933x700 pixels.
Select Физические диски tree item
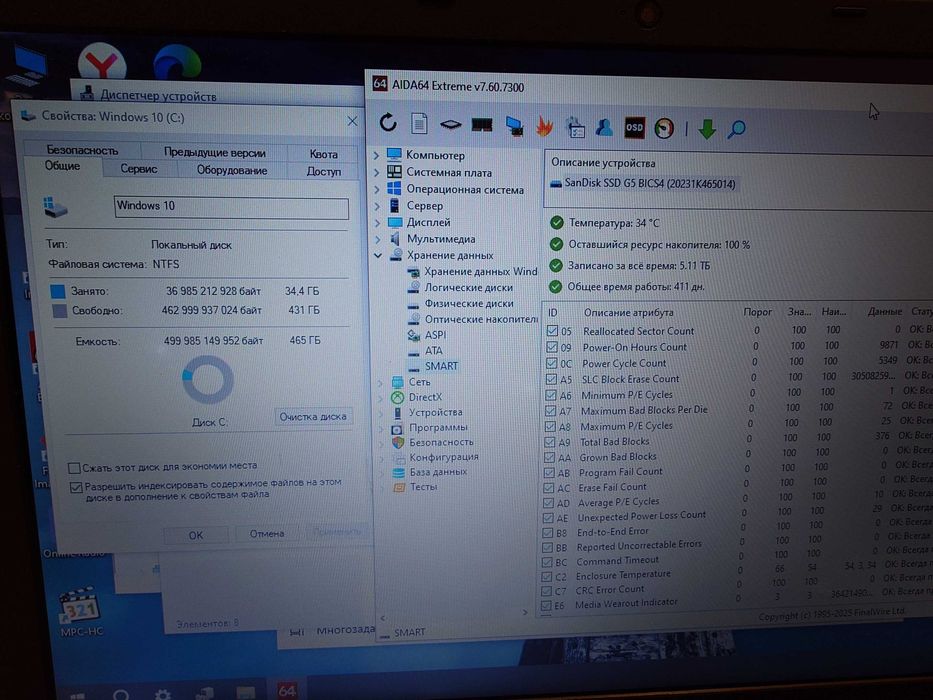point(469,304)
